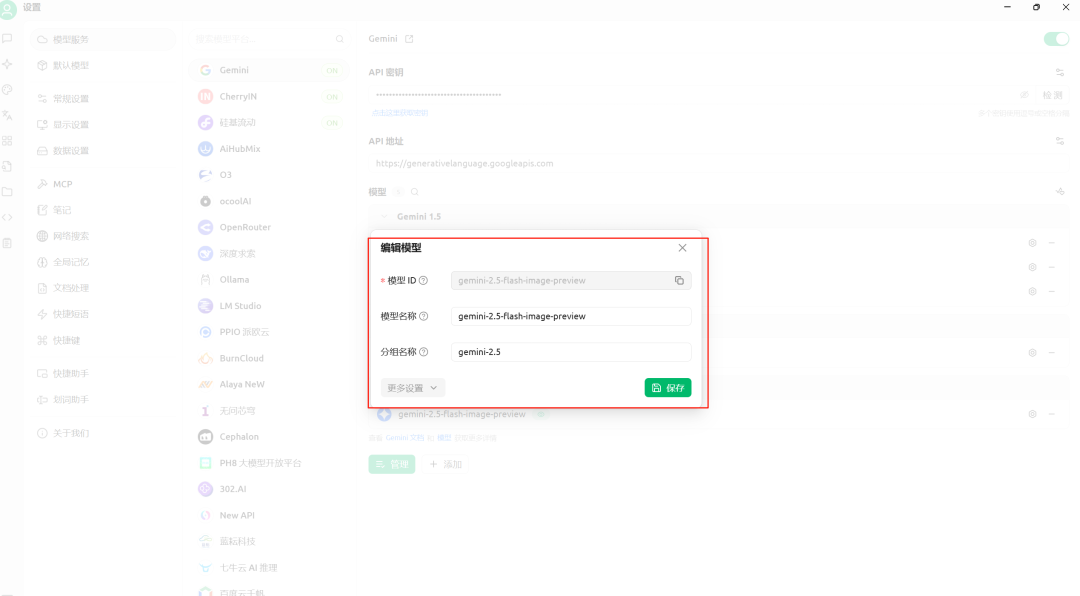Select the 302.AI provider
Screen dimensions: 1080x596
269,489
